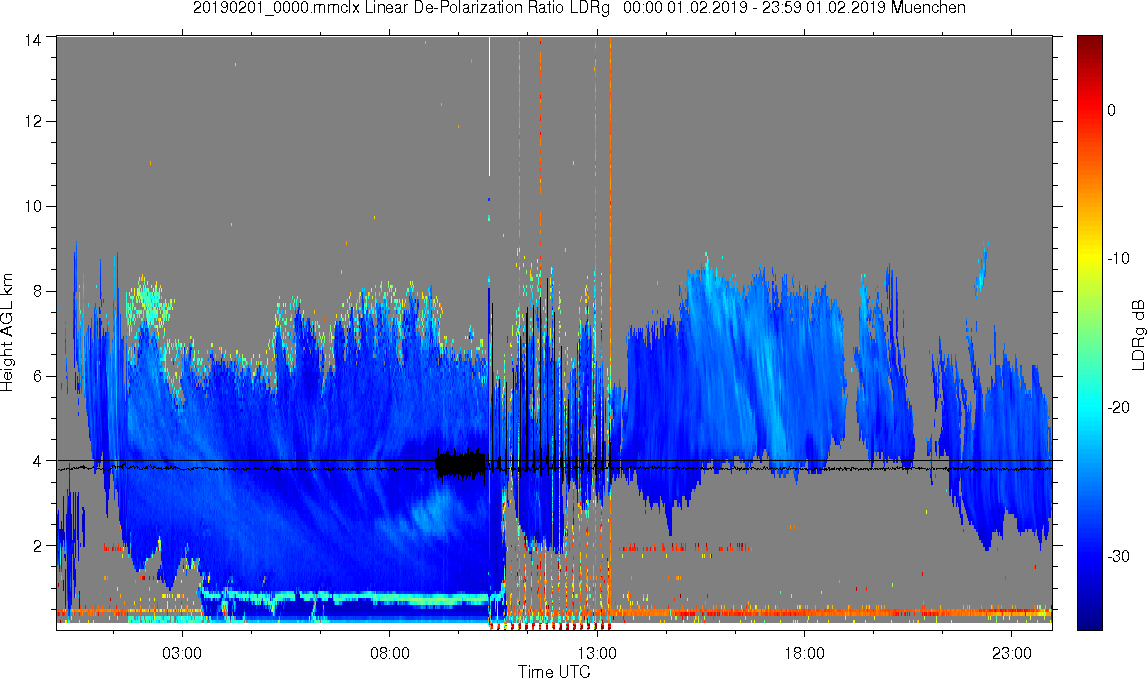The height and width of the screenshot is (678, 1147).
Task: Click the -10 dB colorbar label
Action: click(1118, 258)
